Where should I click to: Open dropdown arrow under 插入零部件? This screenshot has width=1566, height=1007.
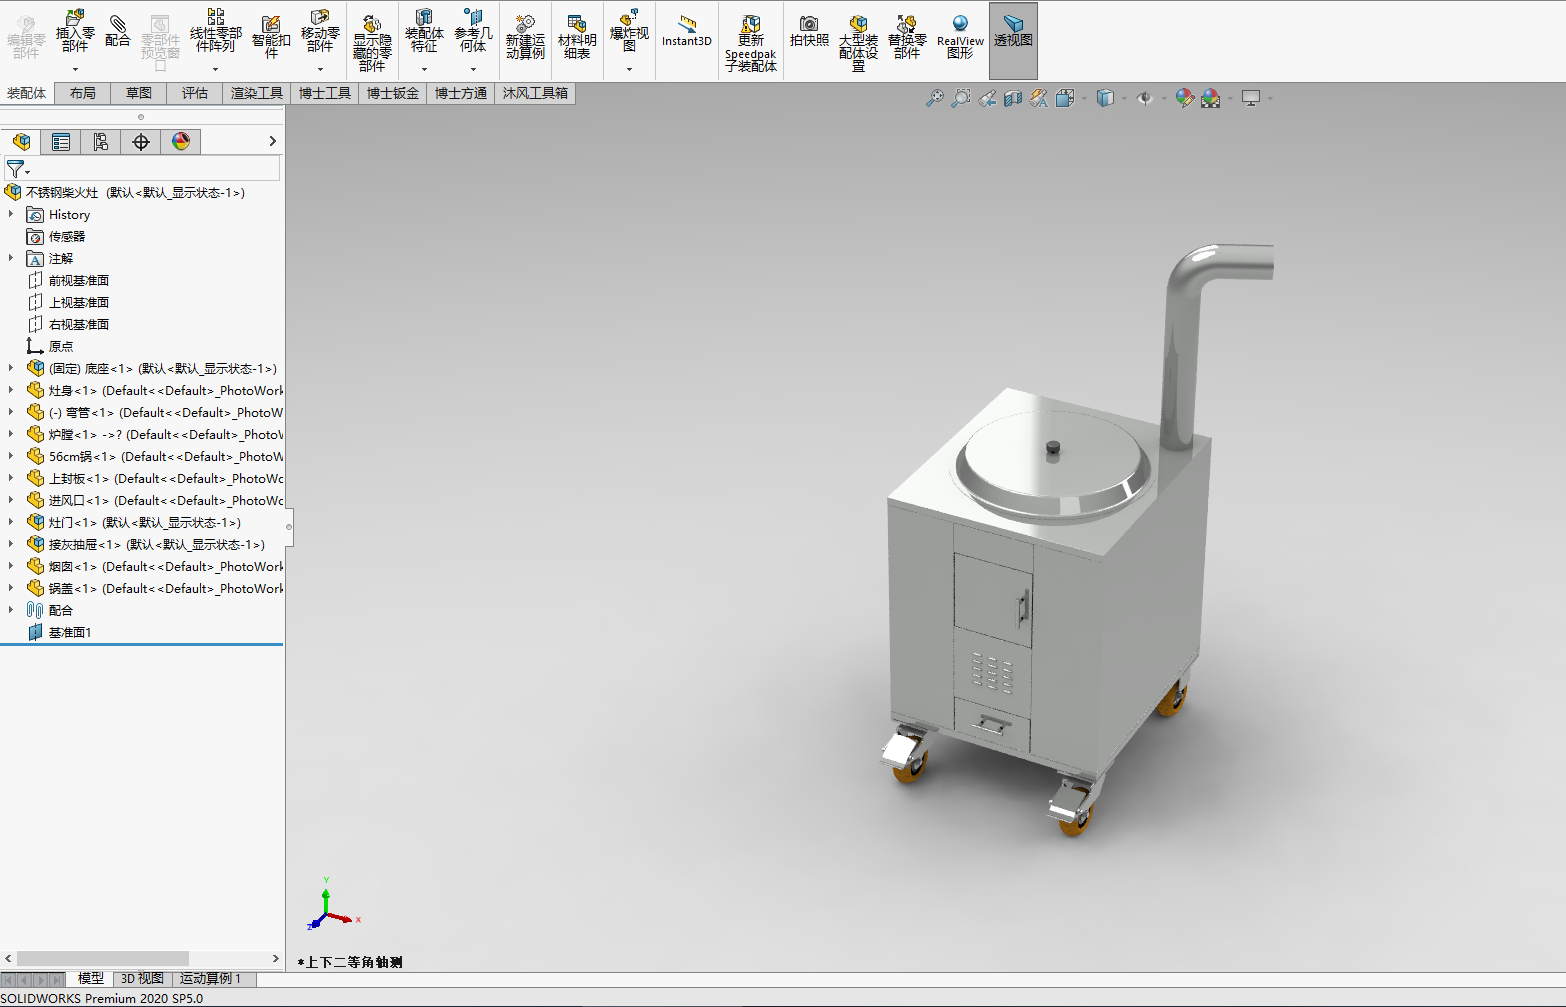pos(75,69)
